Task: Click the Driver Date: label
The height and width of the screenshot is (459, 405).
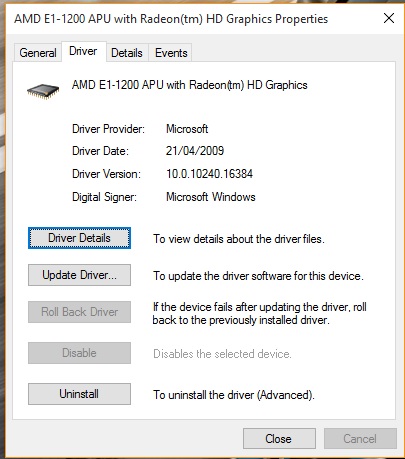Action: click(x=100, y=151)
